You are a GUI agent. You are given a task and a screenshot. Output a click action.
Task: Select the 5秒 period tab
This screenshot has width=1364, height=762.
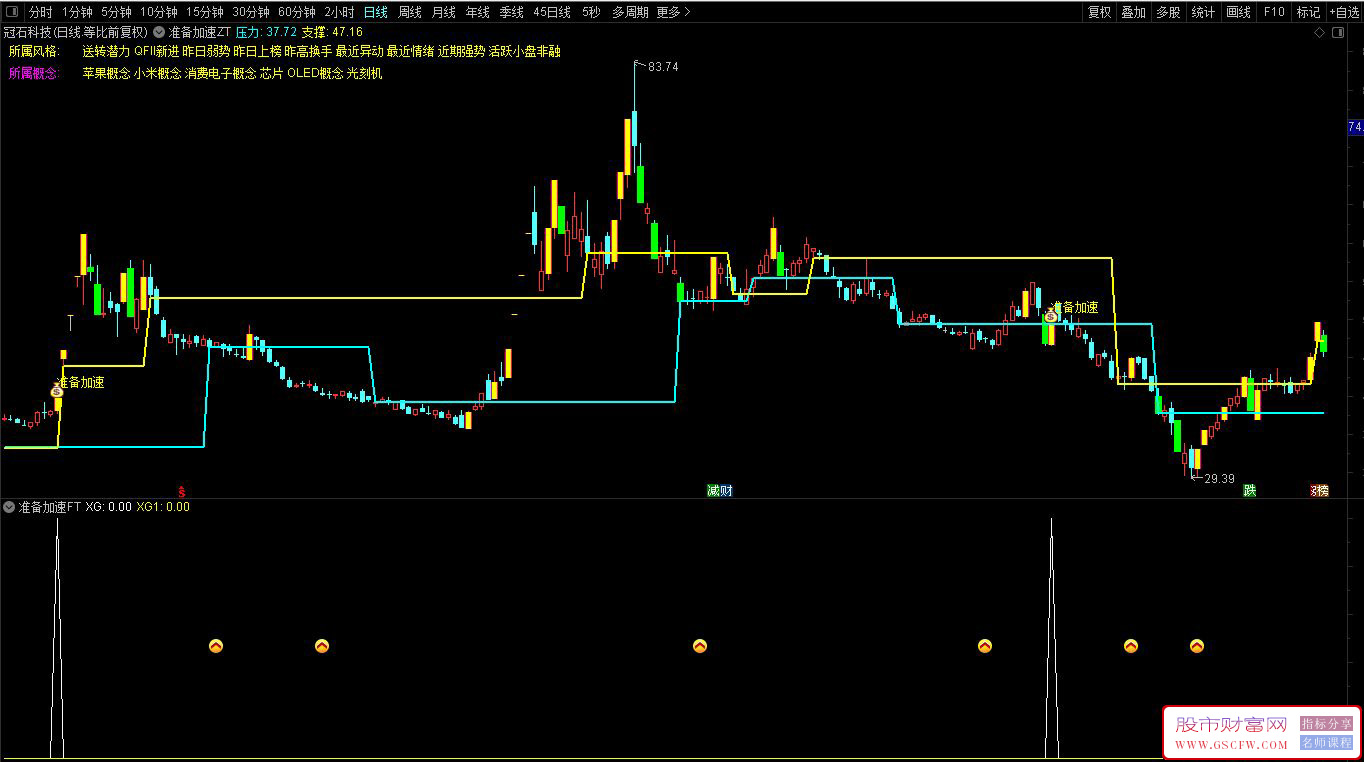coord(592,12)
